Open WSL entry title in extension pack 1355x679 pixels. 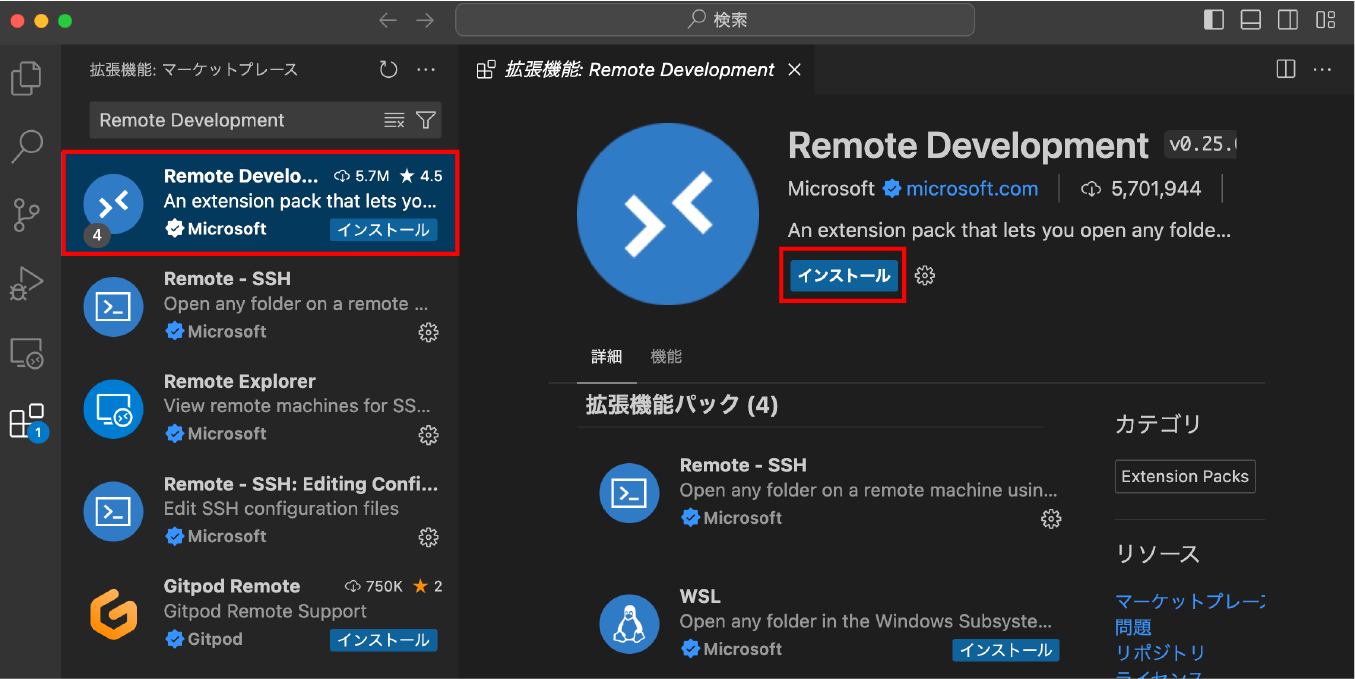[700, 596]
